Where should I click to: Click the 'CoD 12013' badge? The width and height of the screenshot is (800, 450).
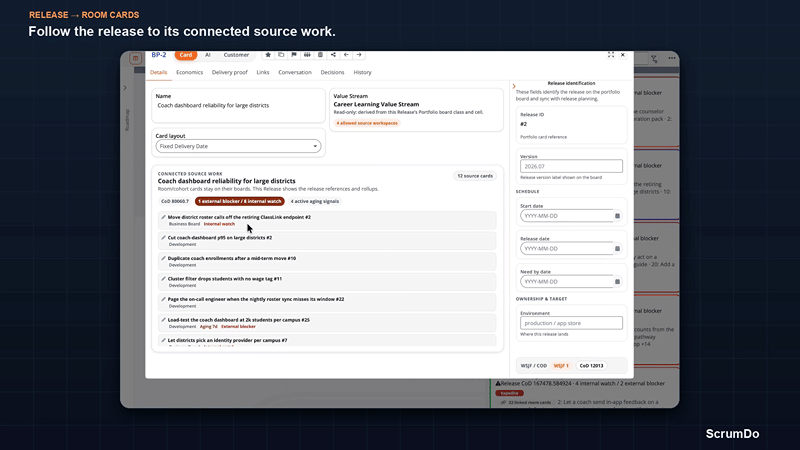click(591, 366)
